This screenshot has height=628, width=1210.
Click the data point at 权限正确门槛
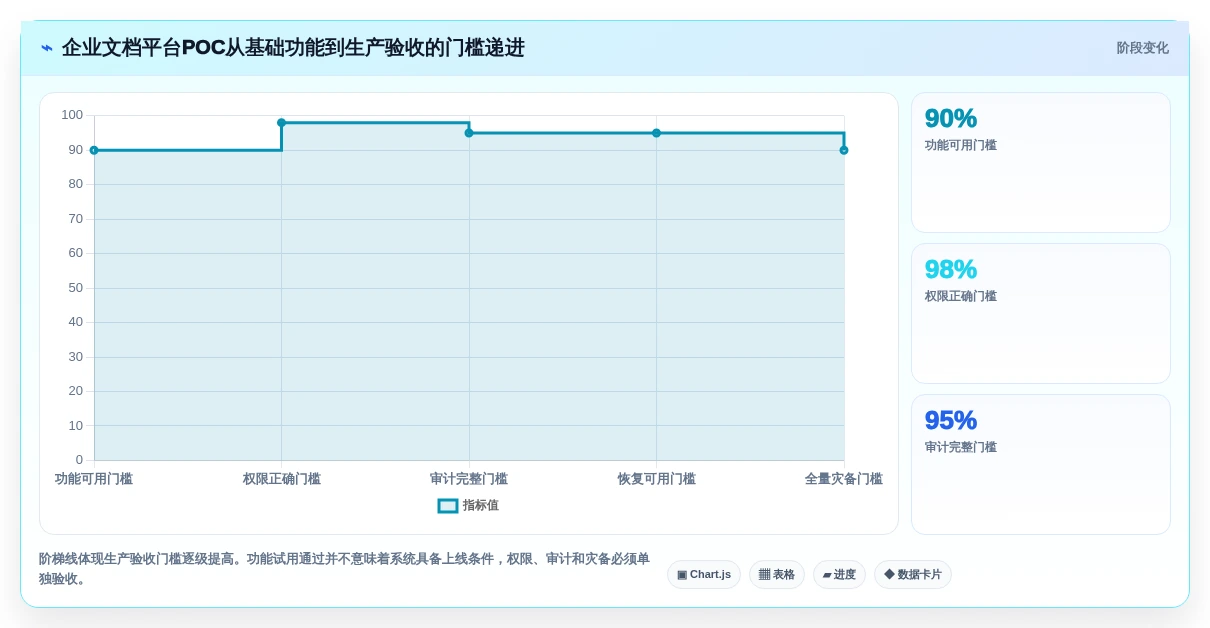281,123
